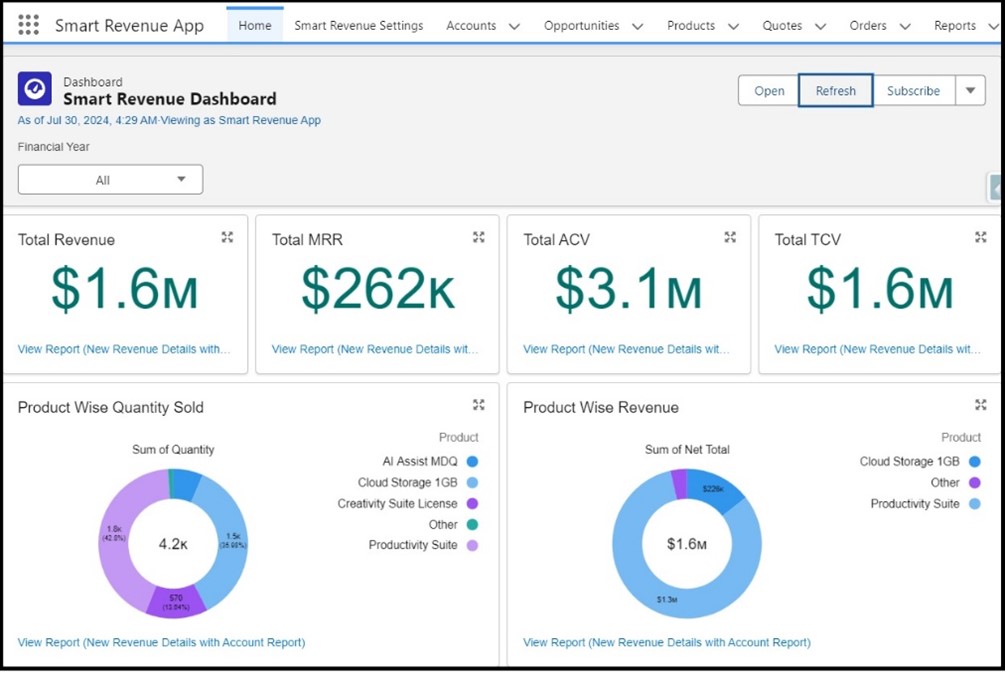
Task: Click the $3.1M Total ACV value
Action: click(x=628, y=290)
